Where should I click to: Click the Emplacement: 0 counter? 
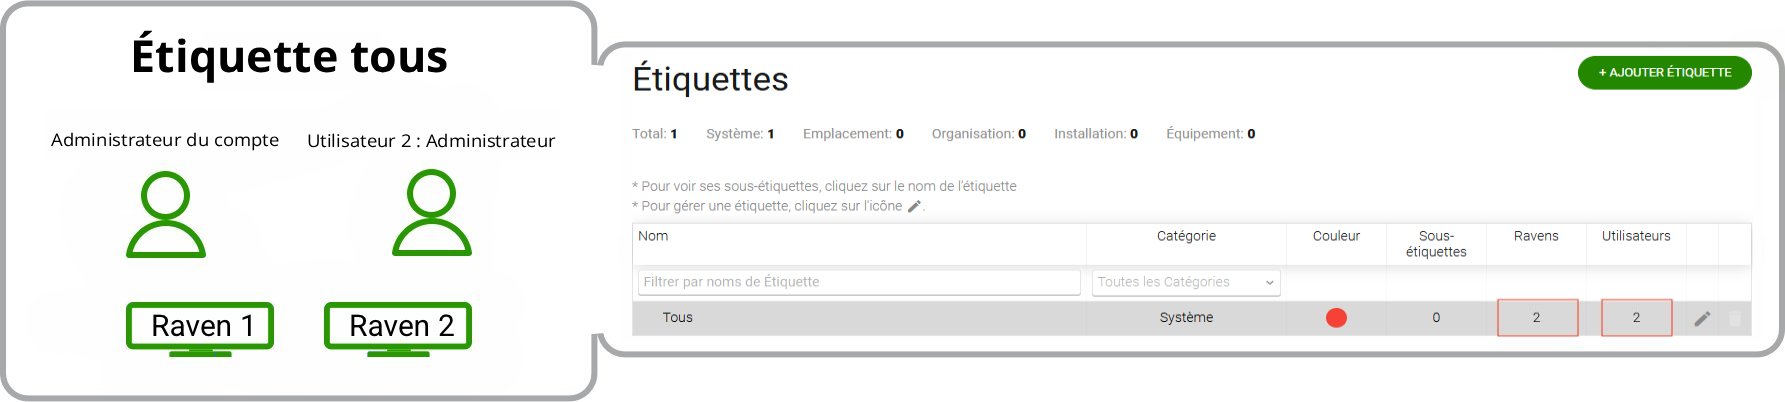[853, 134]
